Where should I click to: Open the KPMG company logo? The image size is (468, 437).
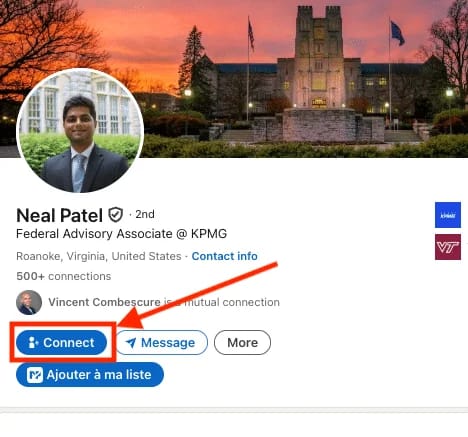448,215
